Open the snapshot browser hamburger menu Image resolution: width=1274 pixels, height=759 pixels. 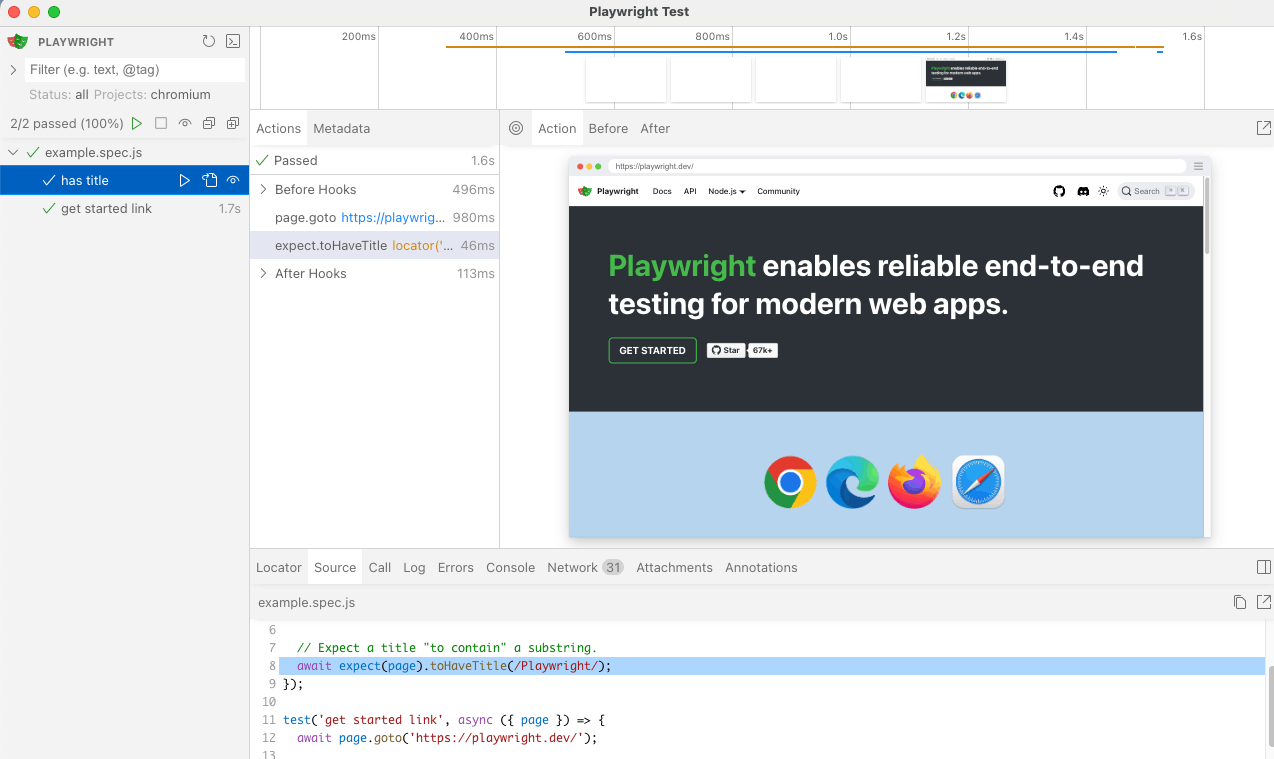click(1198, 167)
